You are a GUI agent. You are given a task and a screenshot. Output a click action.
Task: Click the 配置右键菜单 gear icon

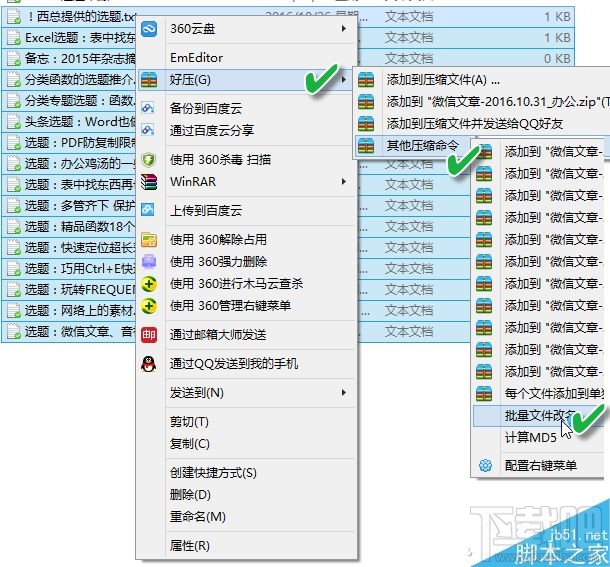point(485,465)
